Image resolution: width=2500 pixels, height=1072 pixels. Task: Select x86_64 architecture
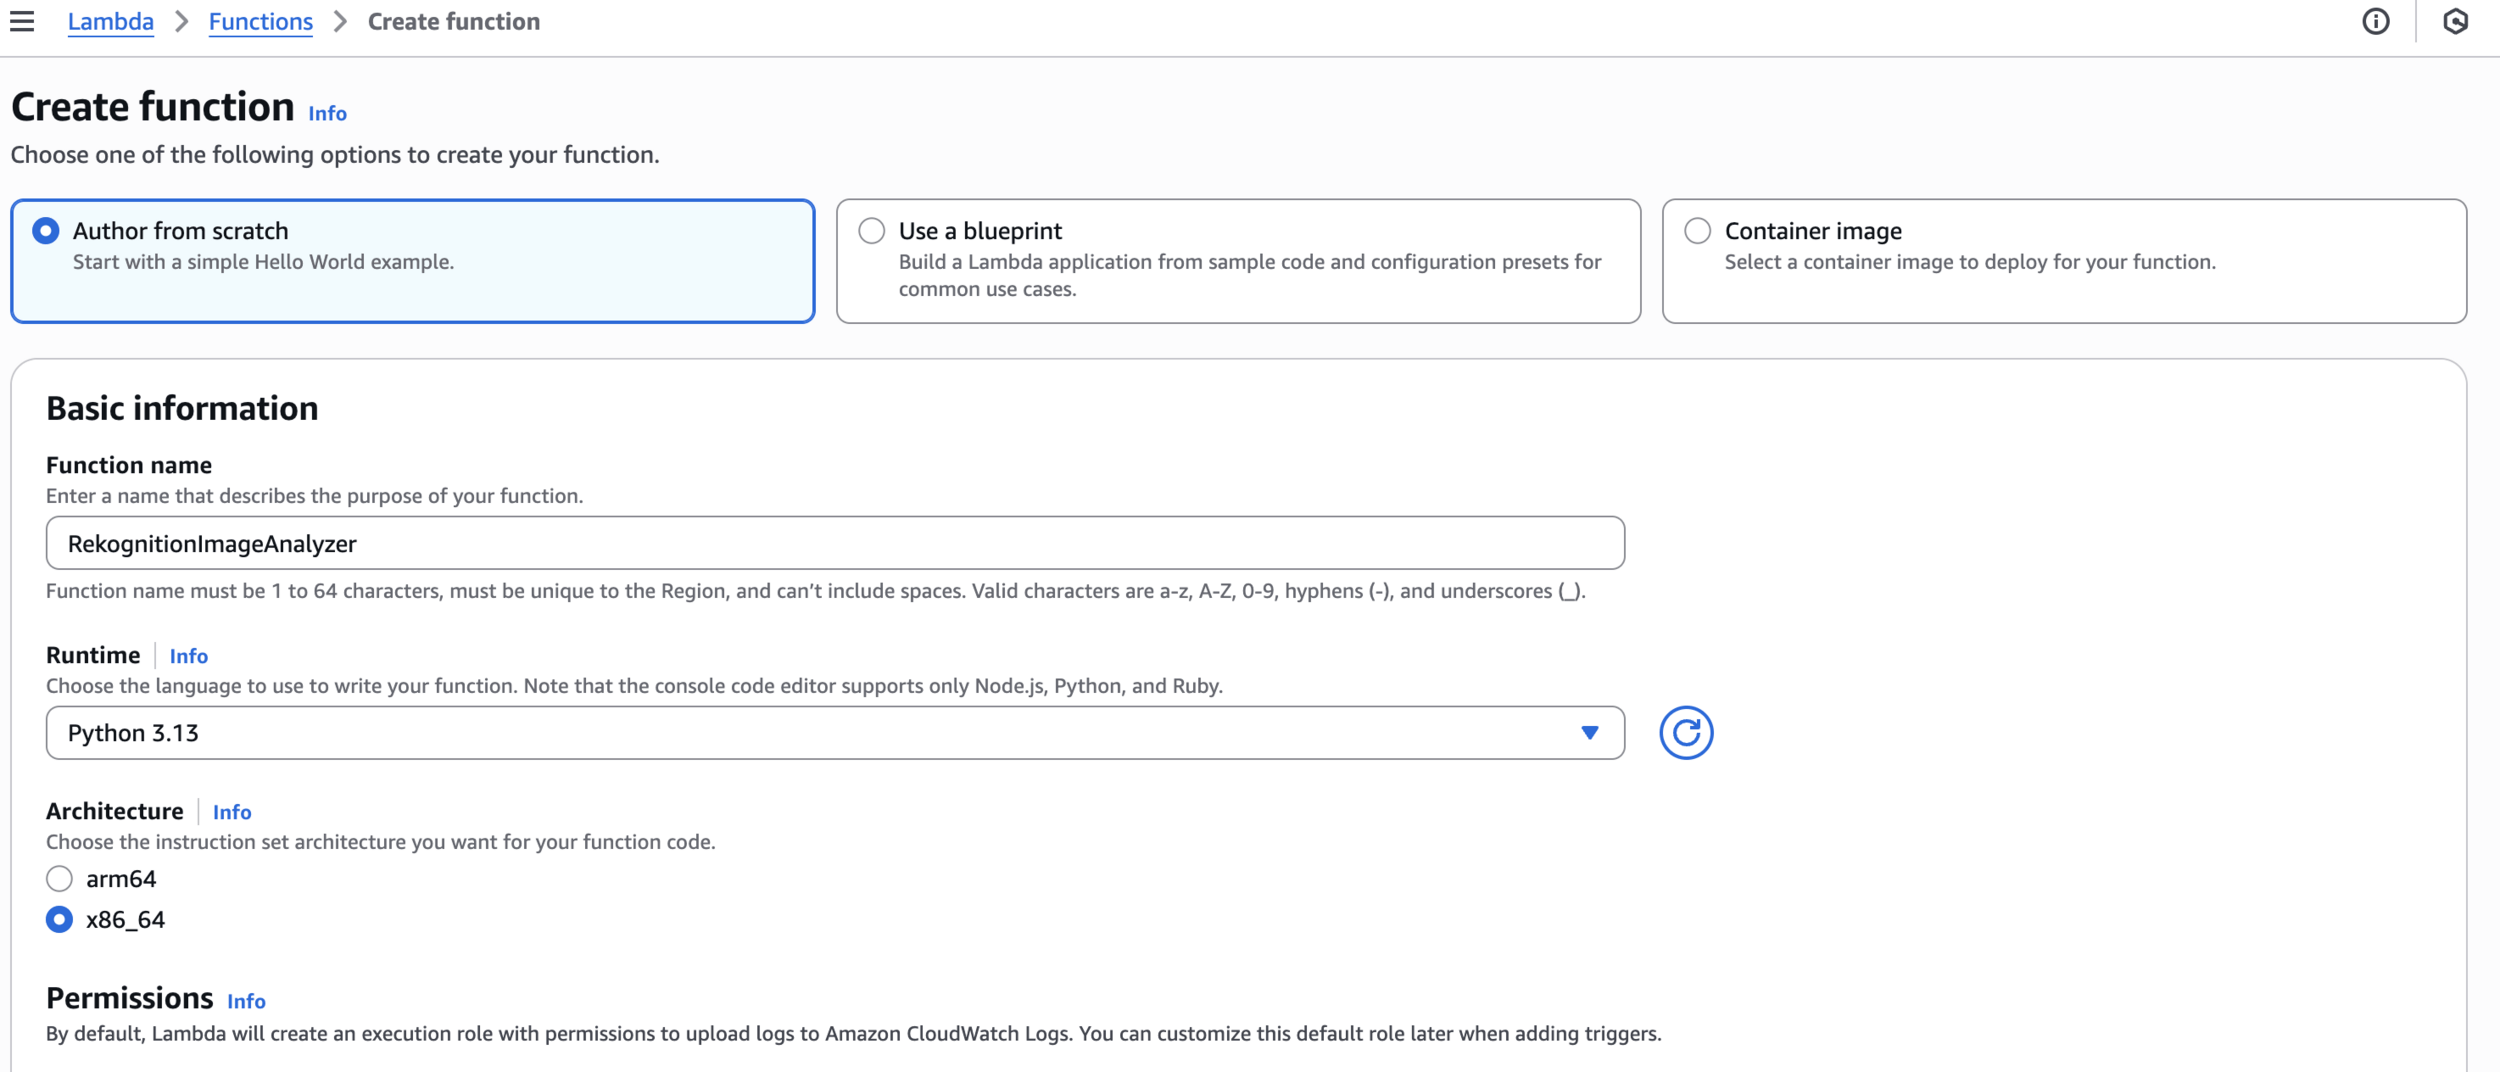tap(59, 920)
